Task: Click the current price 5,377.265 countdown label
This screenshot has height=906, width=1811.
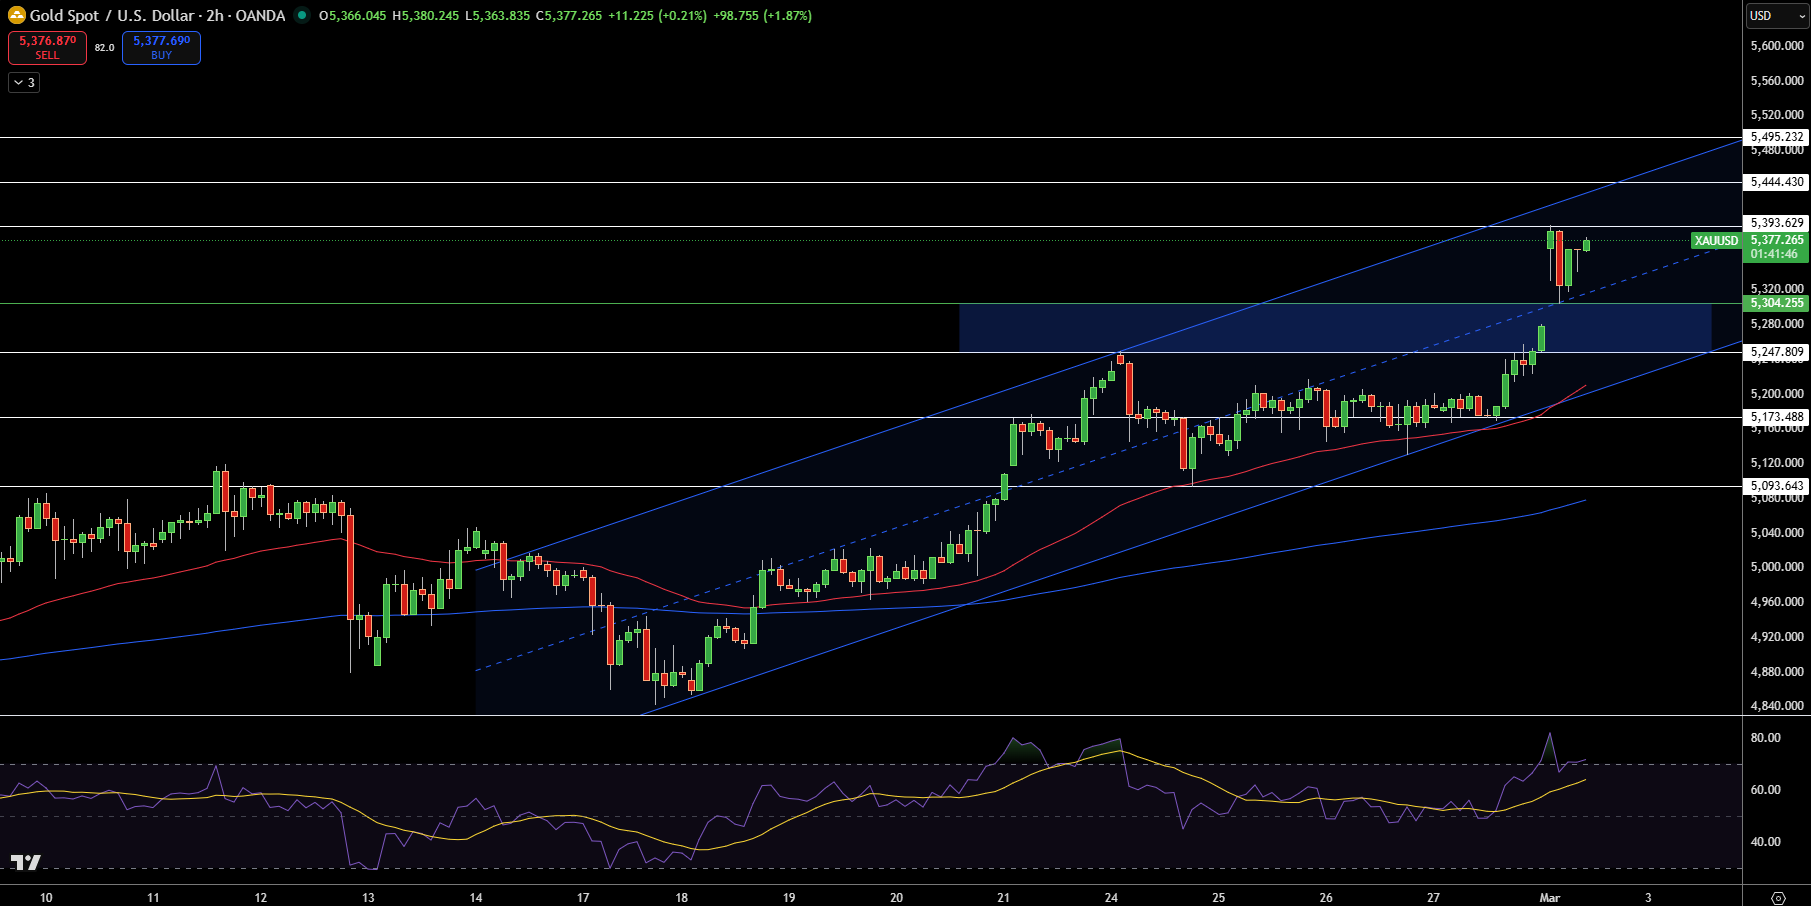Action: point(1777,247)
